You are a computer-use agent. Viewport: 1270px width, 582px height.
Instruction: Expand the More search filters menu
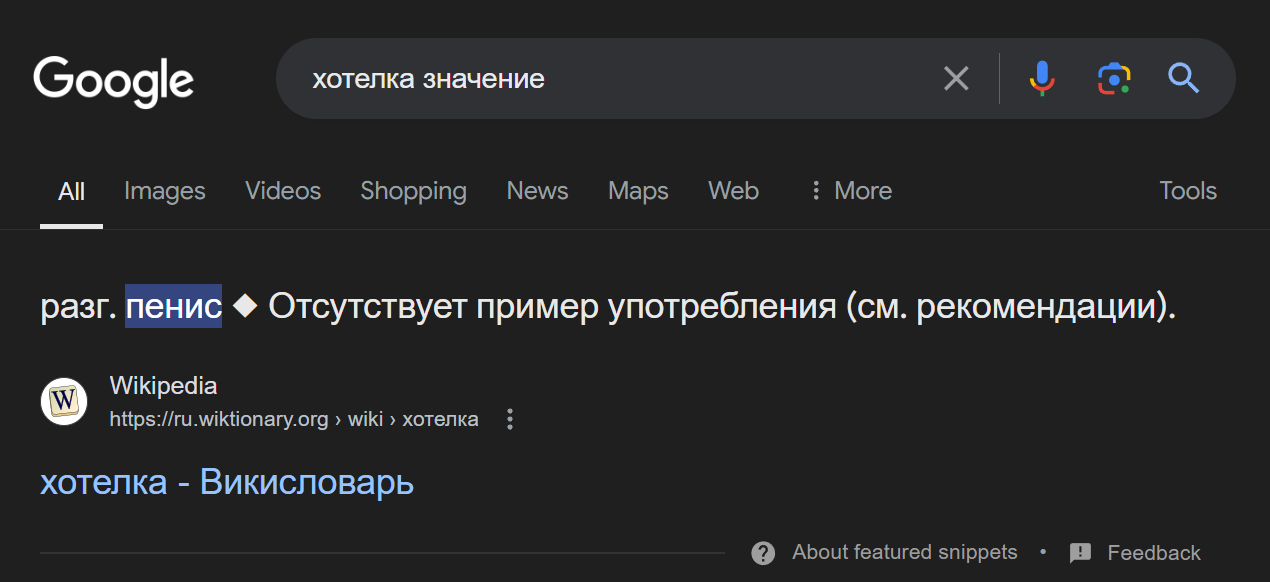pos(851,190)
